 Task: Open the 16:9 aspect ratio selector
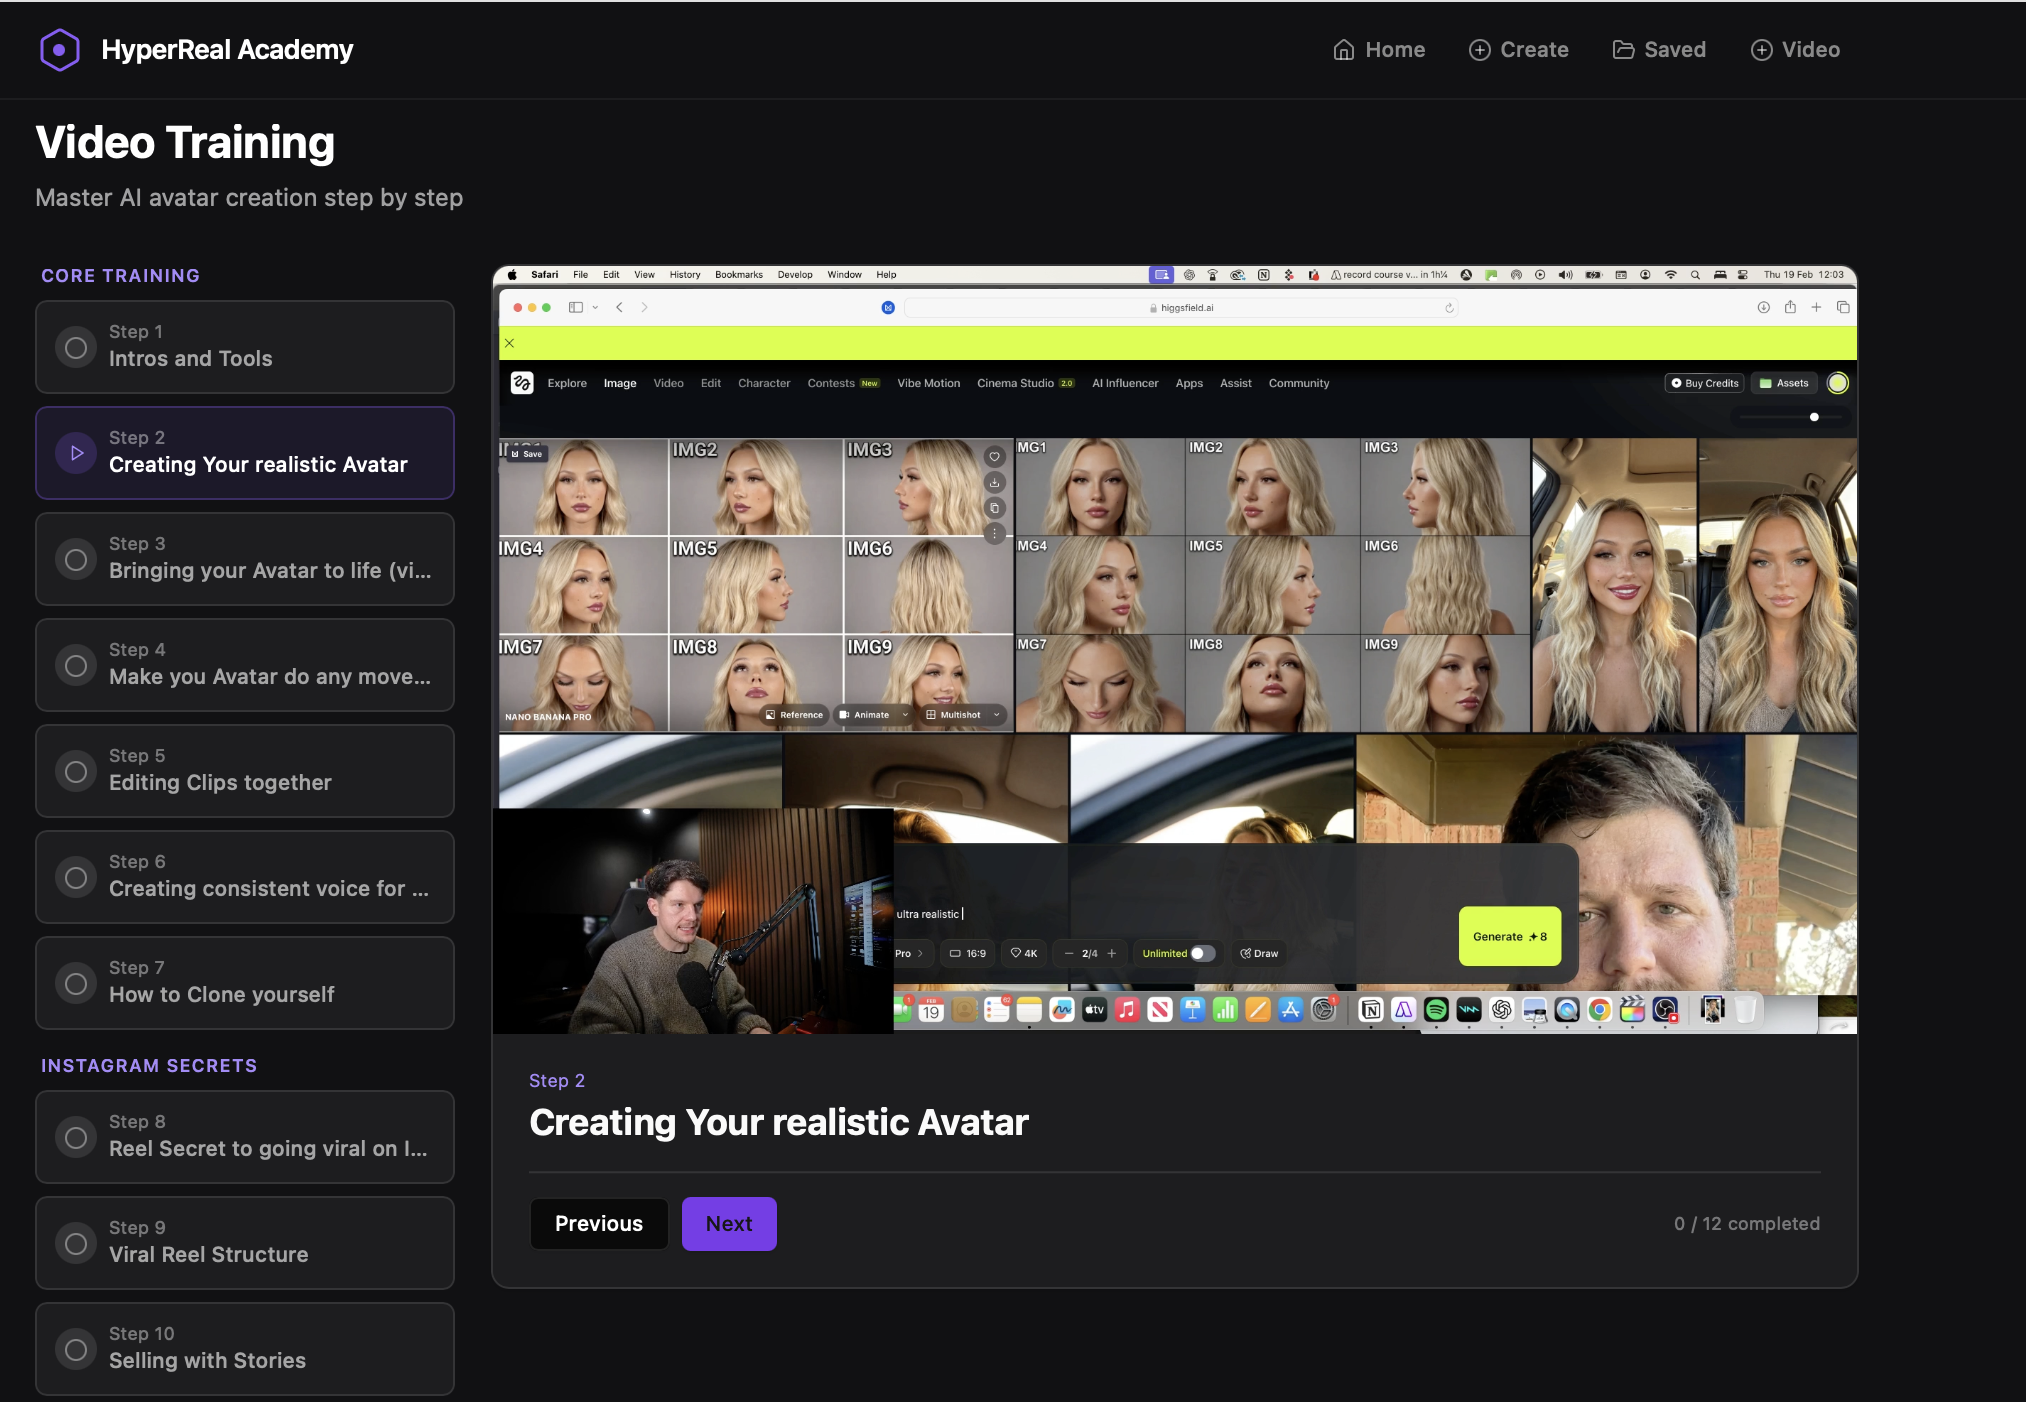click(967, 953)
